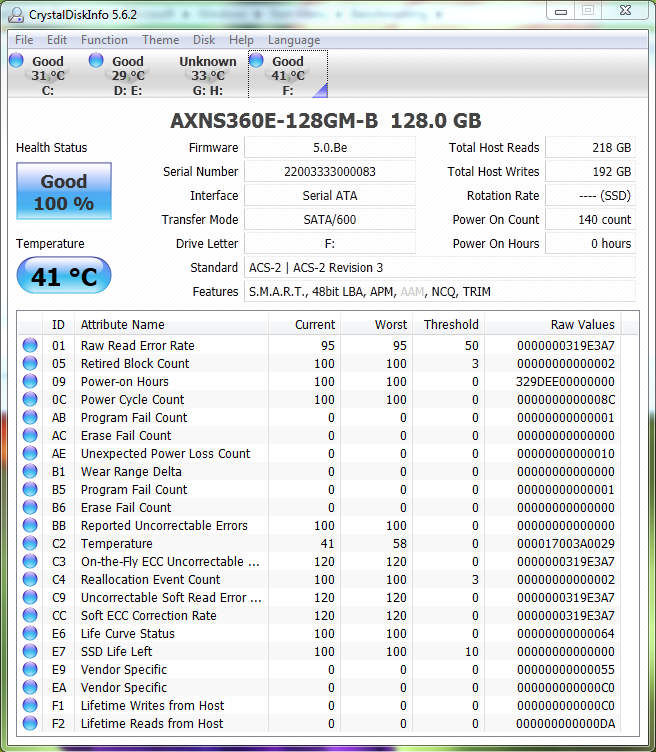
Task: Open the Theme menu
Action: pyautogui.click(x=160, y=40)
